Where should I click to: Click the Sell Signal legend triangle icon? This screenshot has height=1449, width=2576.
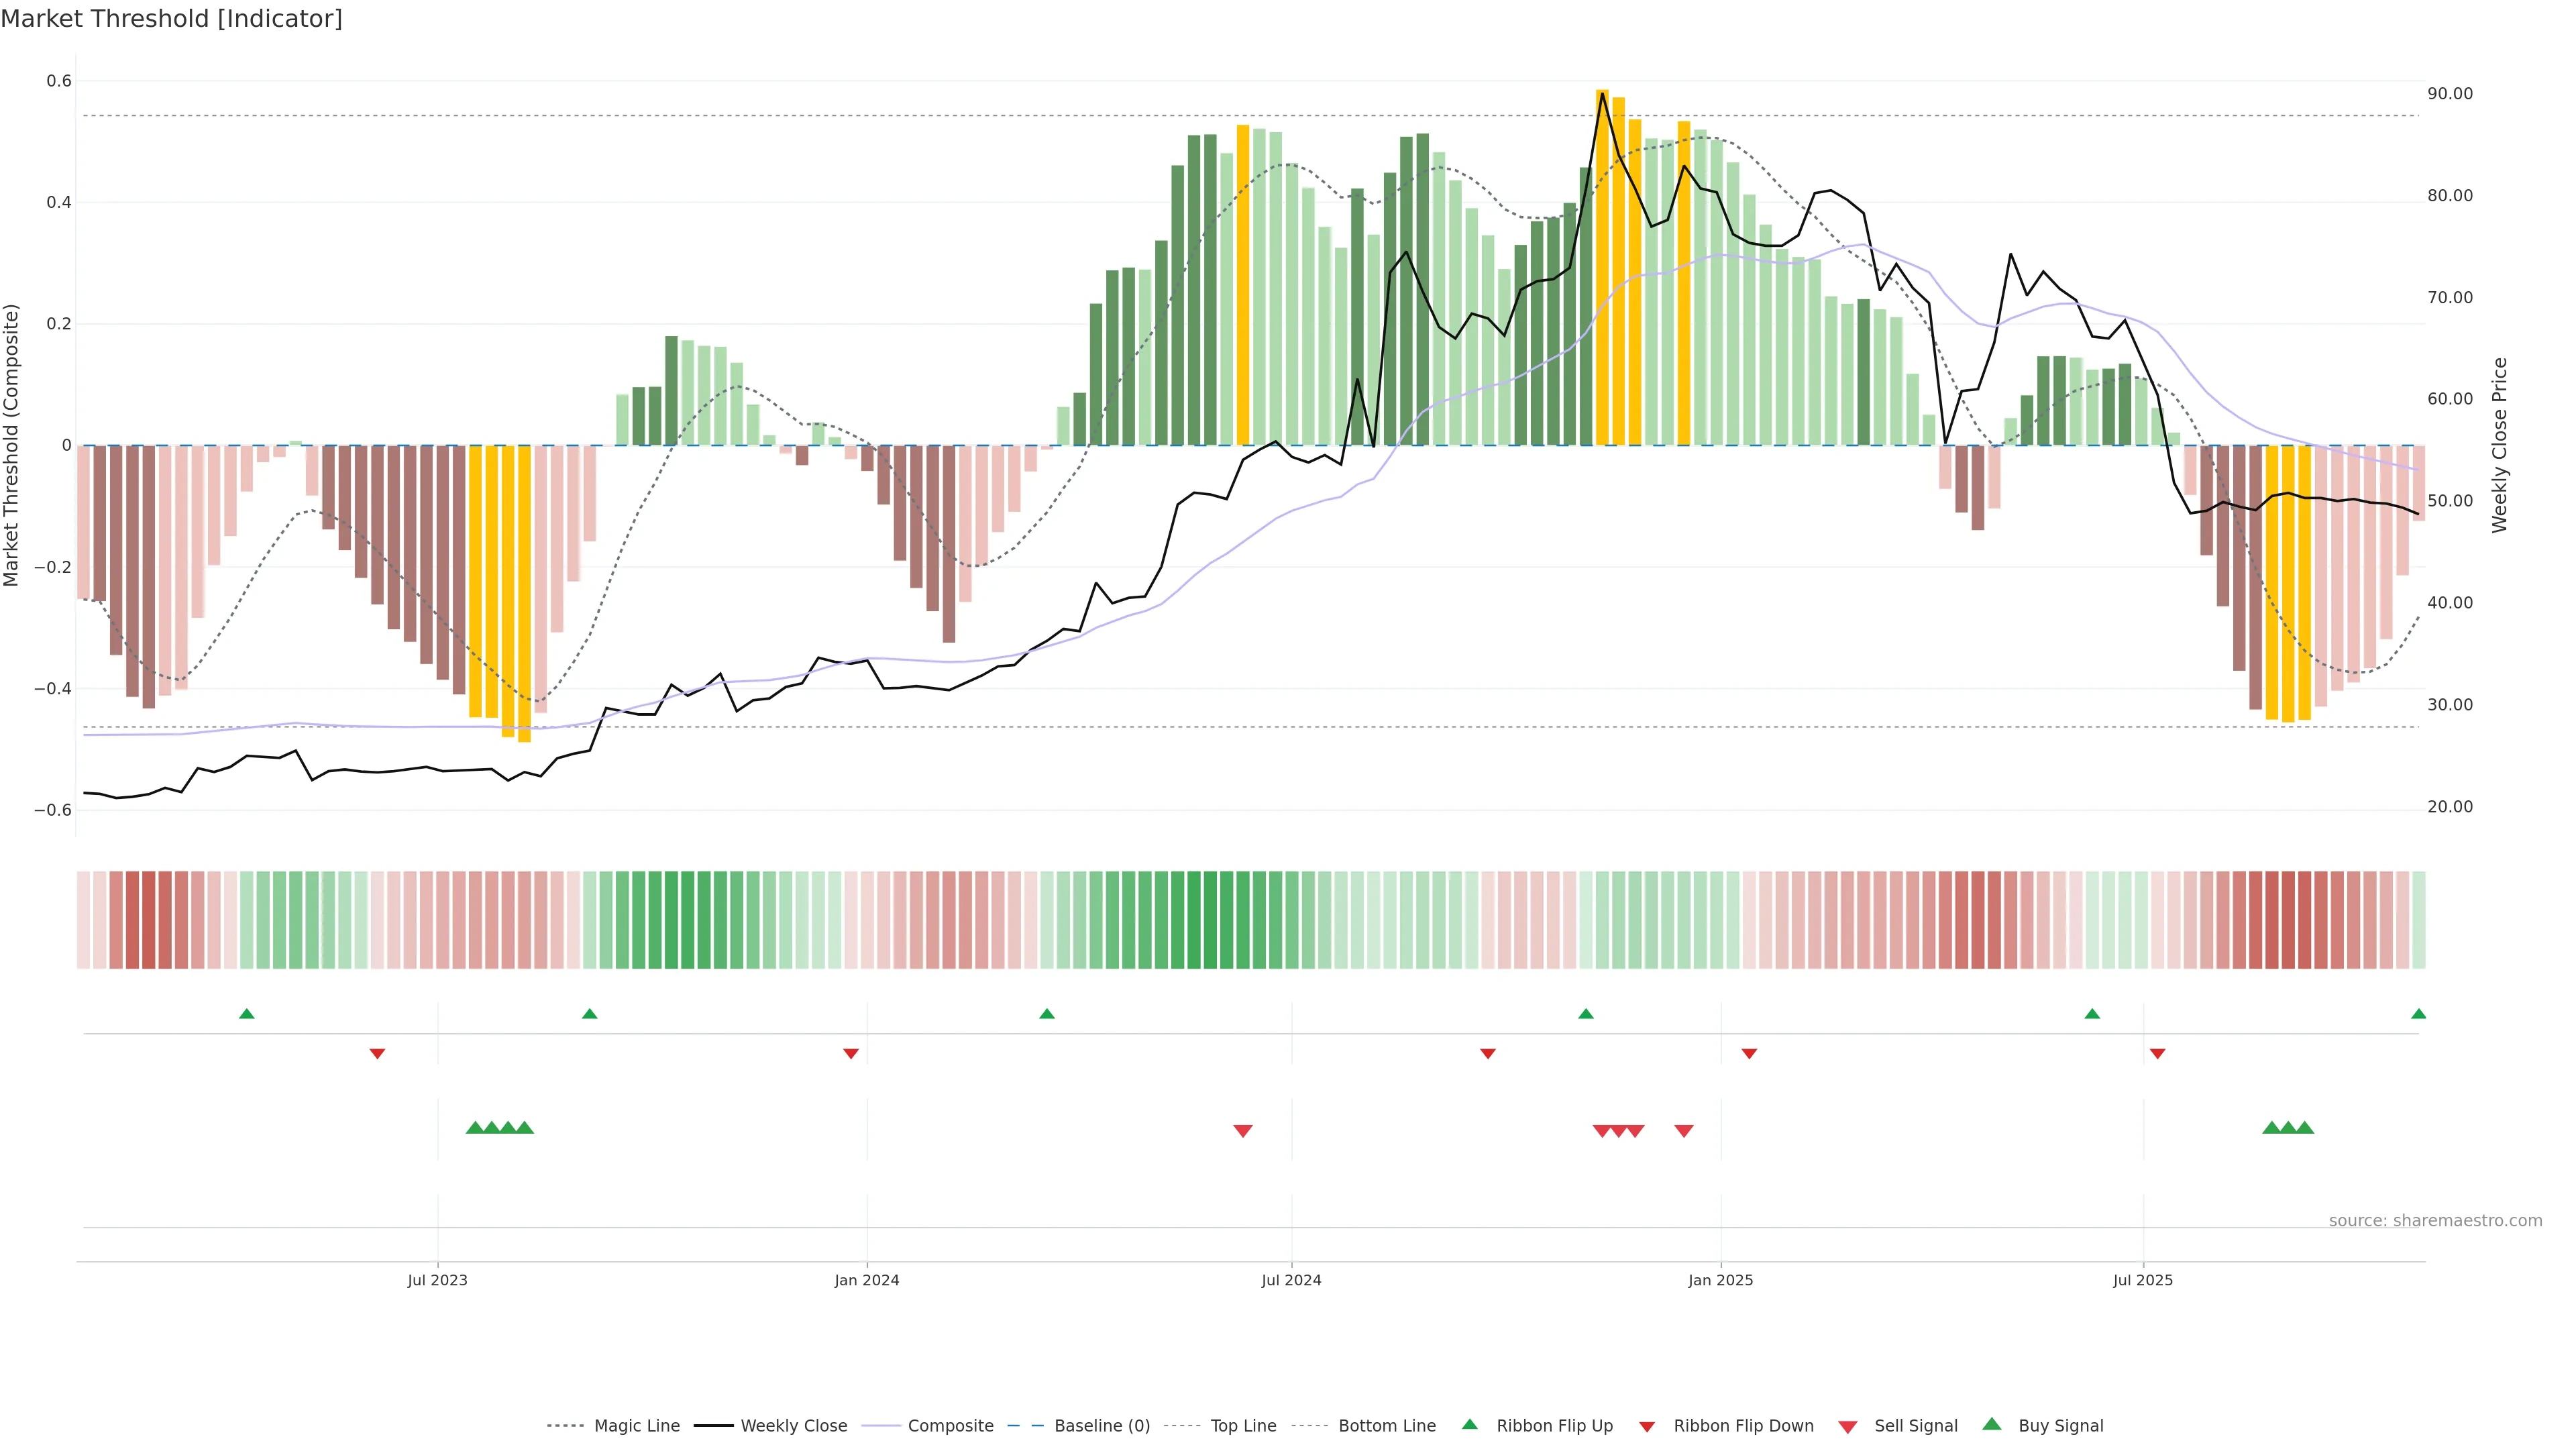(1847, 1427)
